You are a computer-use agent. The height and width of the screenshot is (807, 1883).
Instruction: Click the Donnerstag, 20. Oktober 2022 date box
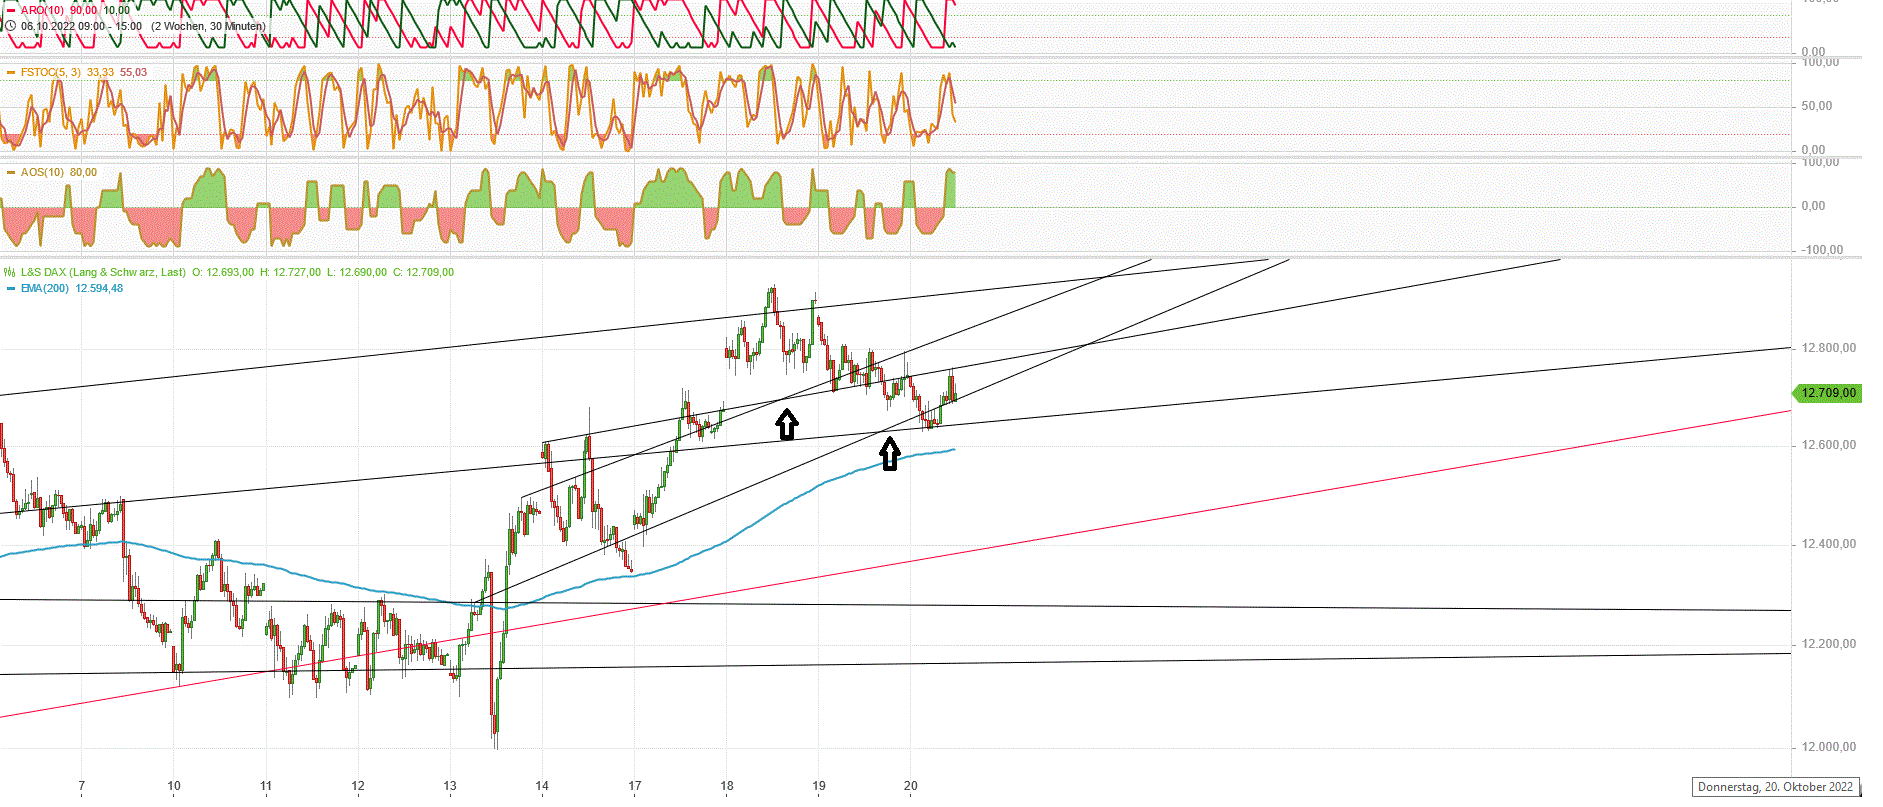coord(1775,787)
